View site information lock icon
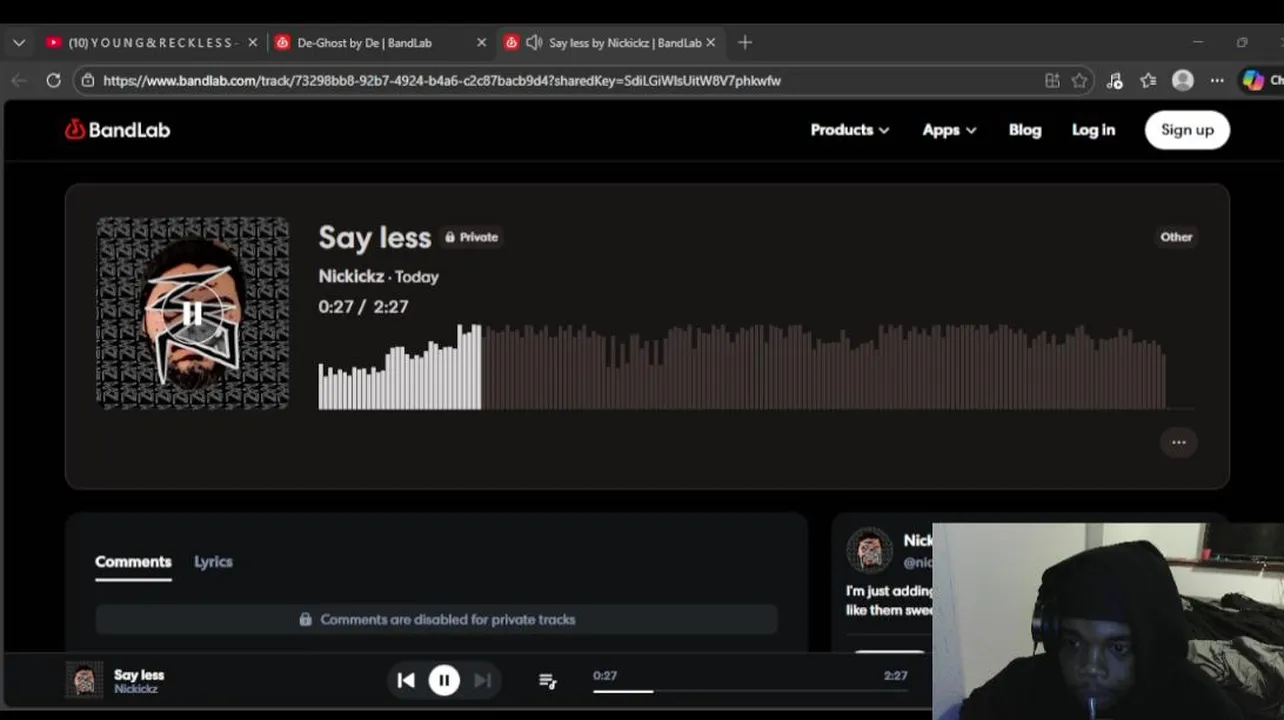The image size is (1284, 720). click(88, 81)
